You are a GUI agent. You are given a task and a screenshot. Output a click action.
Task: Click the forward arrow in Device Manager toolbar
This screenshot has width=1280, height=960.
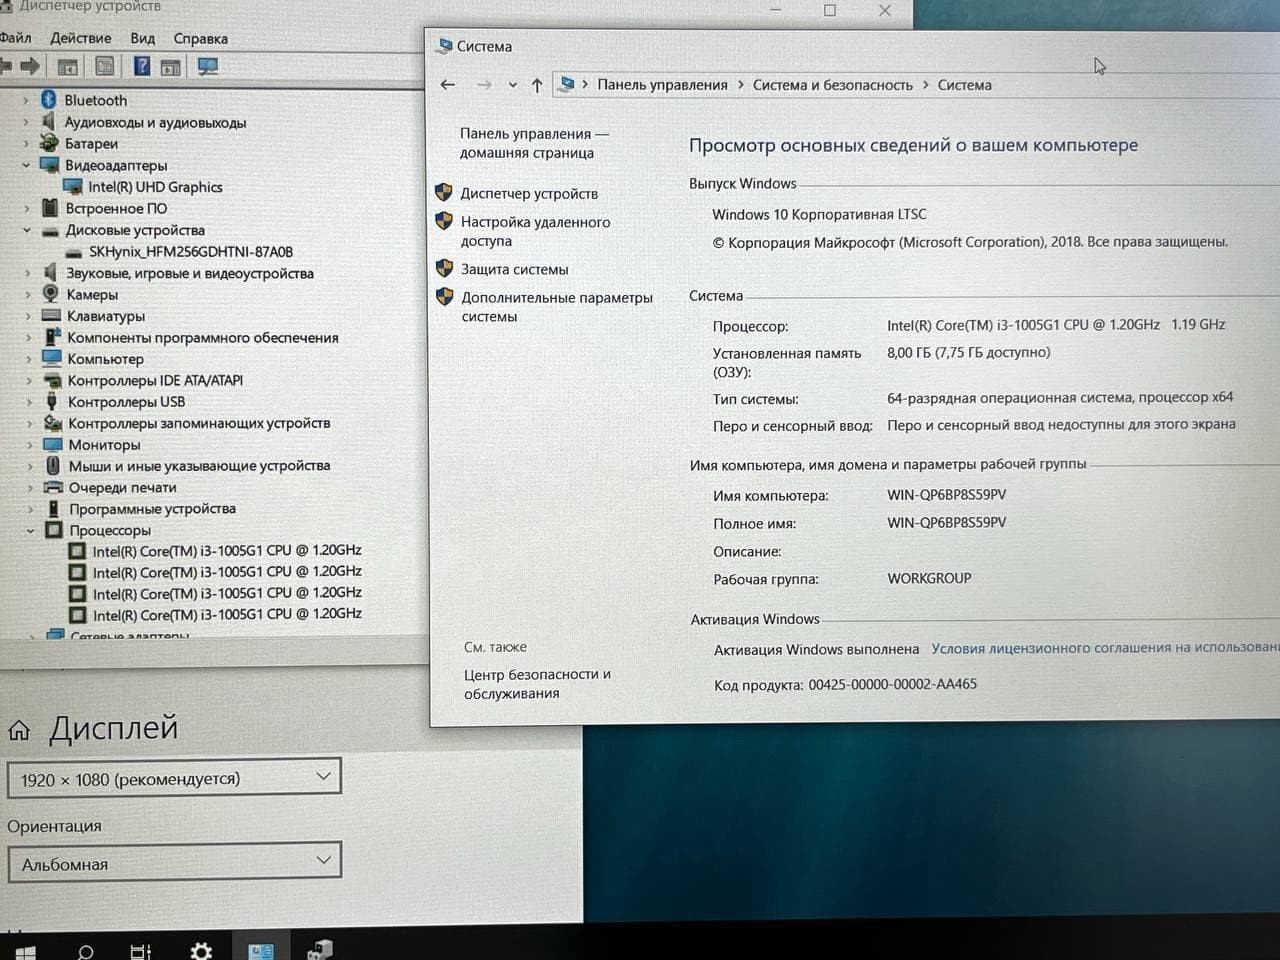[30, 67]
